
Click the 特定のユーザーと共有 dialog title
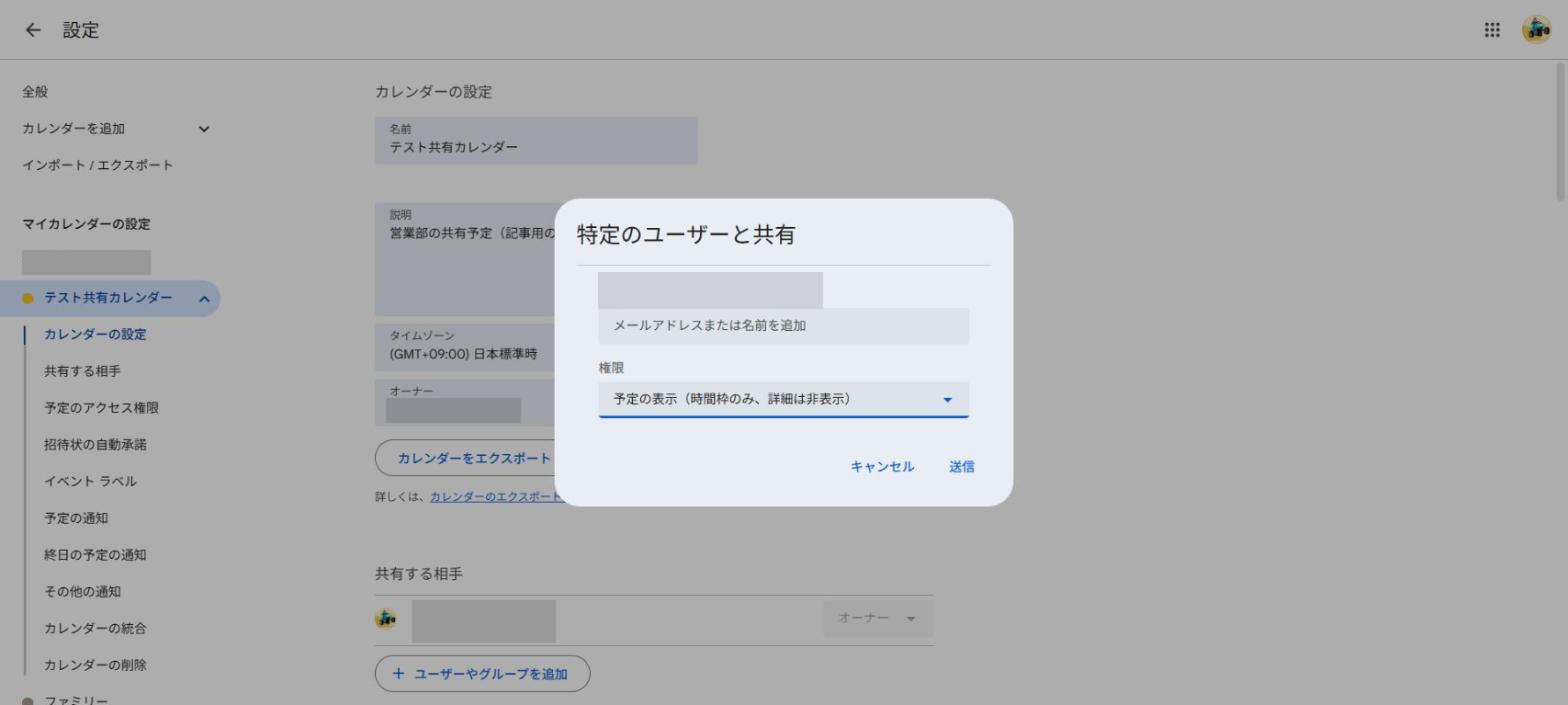click(686, 235)
